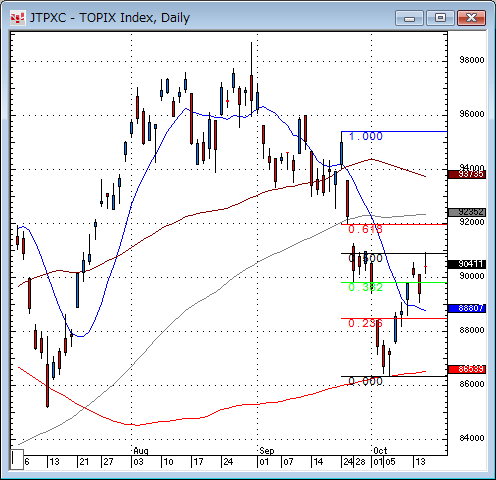Click the 90411 black last-price tag
The width and height of the screenshot is (496, 480).
467,264
